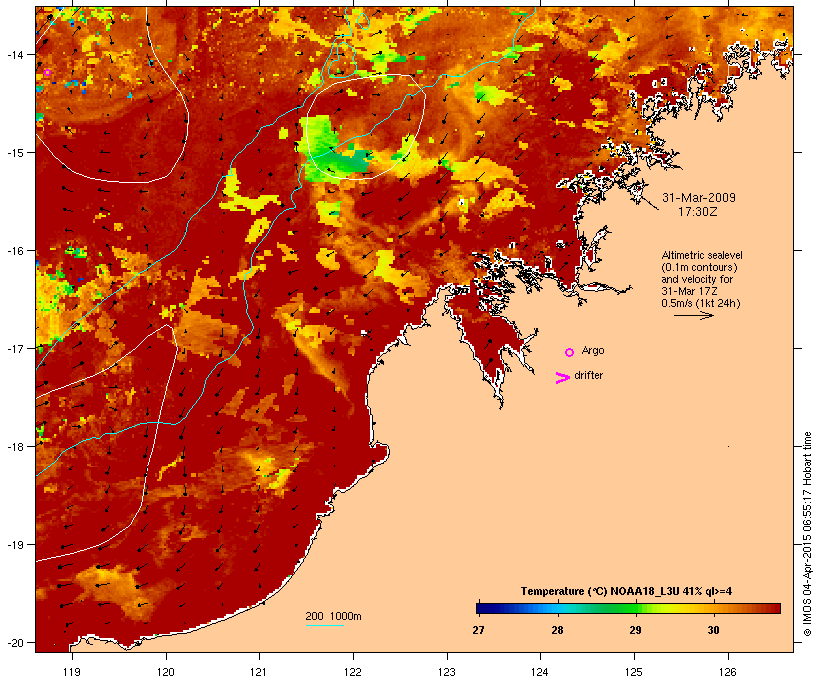The image size is (820, 680).
Task: Click latitude axis label -20
Action: [x=15, y=642]
